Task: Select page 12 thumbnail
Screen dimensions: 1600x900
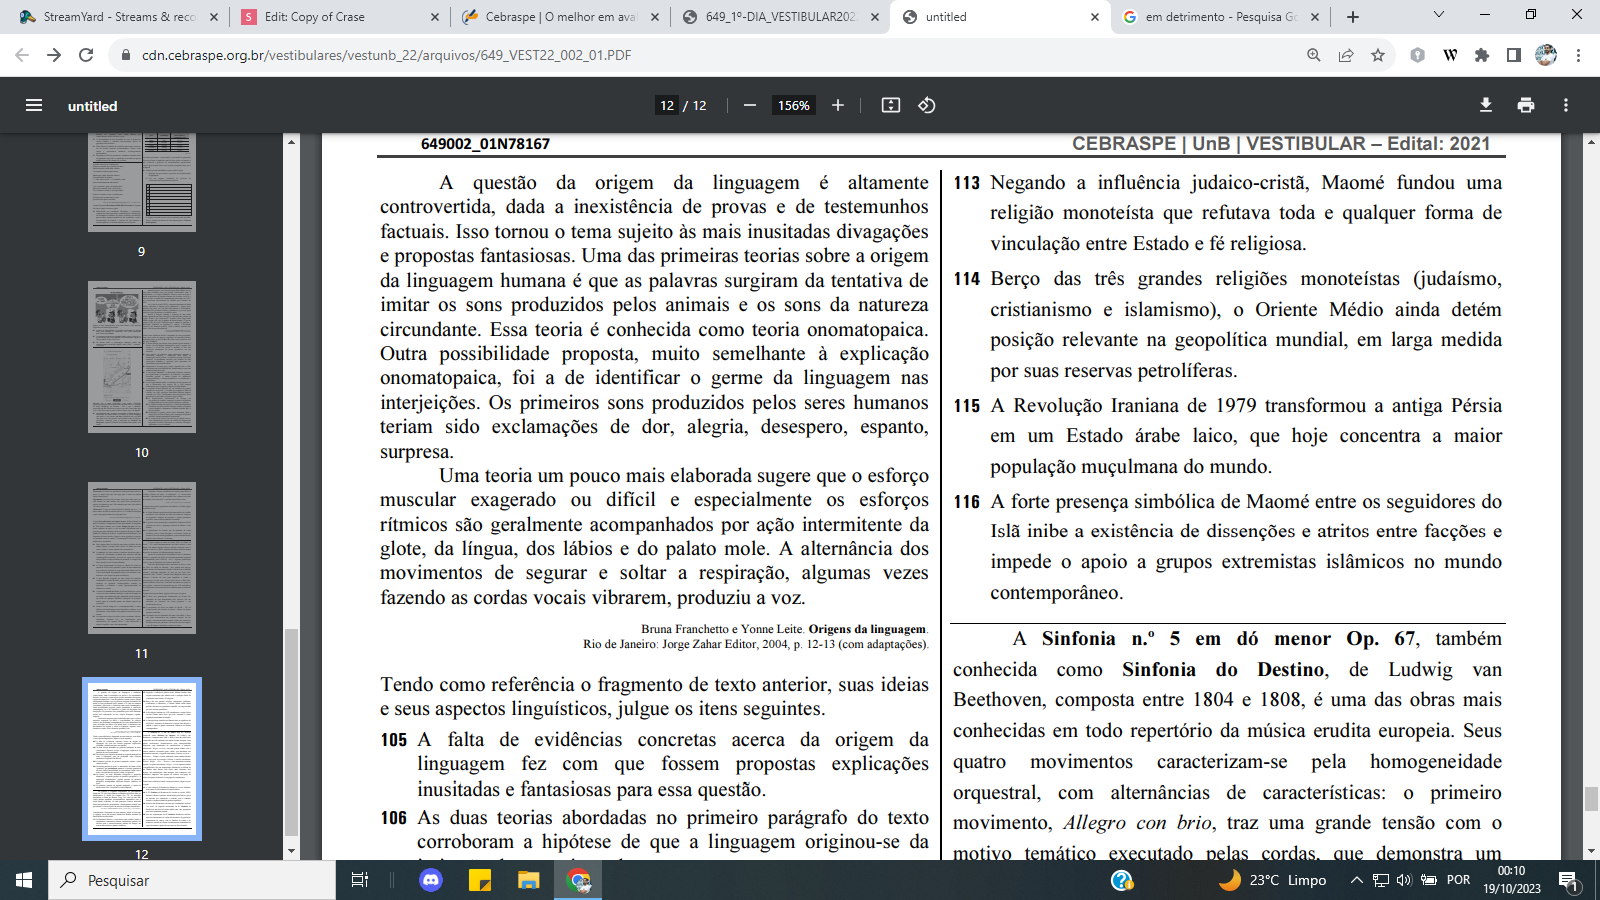Action: pyautogui.click(x=142, y=759)
